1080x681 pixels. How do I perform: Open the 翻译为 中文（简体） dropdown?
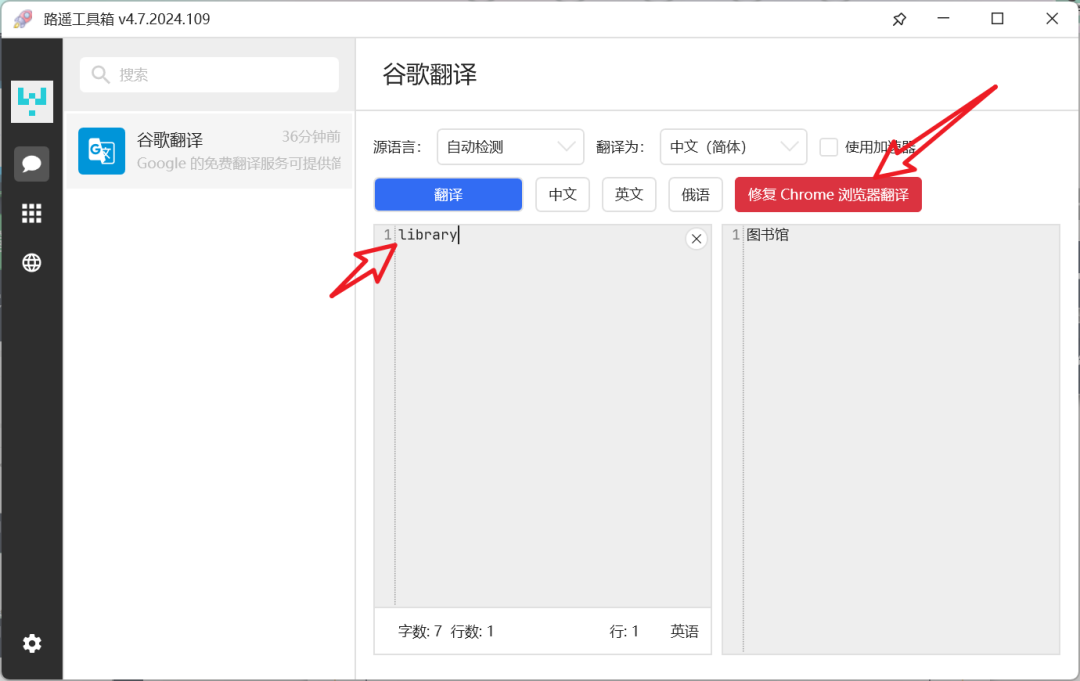pos(733,147)
